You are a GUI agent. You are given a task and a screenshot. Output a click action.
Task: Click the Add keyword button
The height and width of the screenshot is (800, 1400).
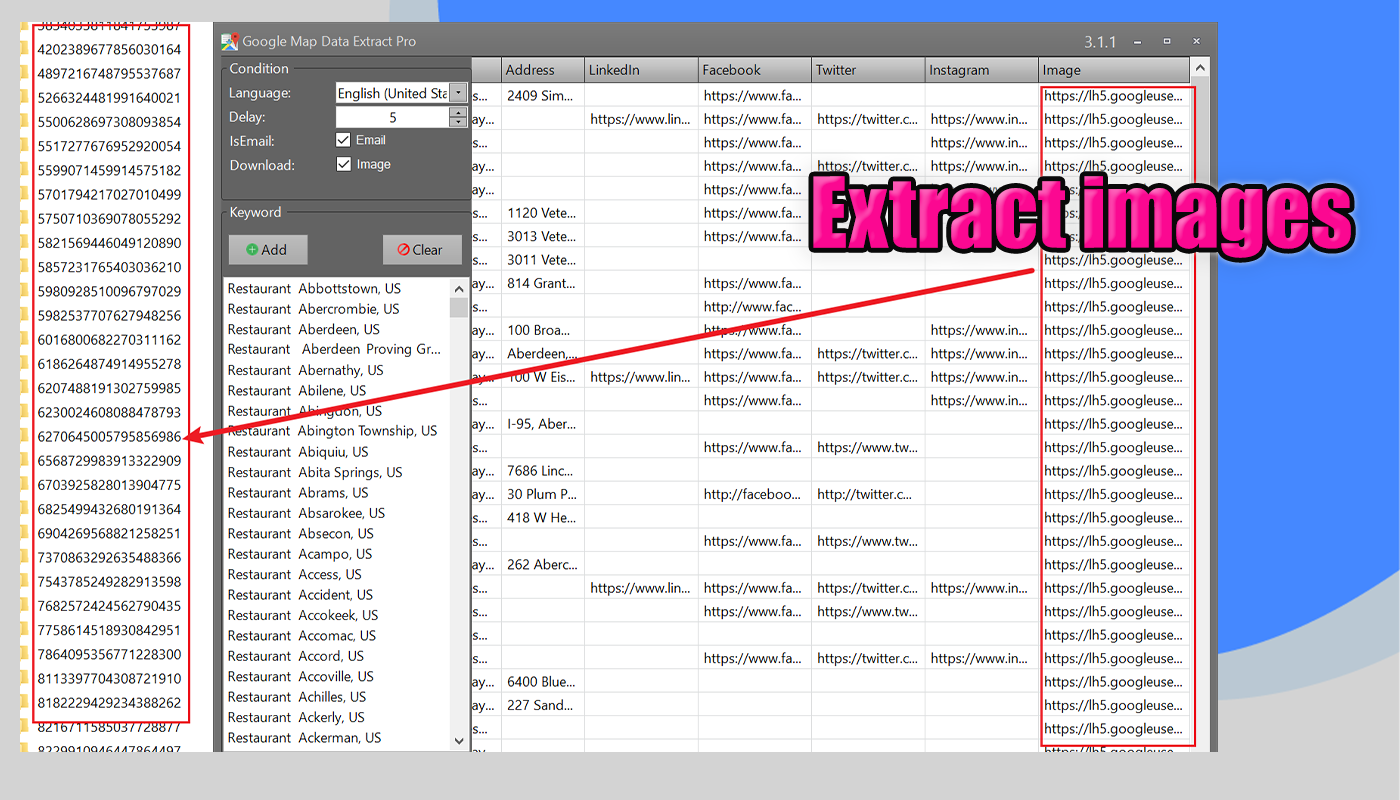tap(267, 250)
